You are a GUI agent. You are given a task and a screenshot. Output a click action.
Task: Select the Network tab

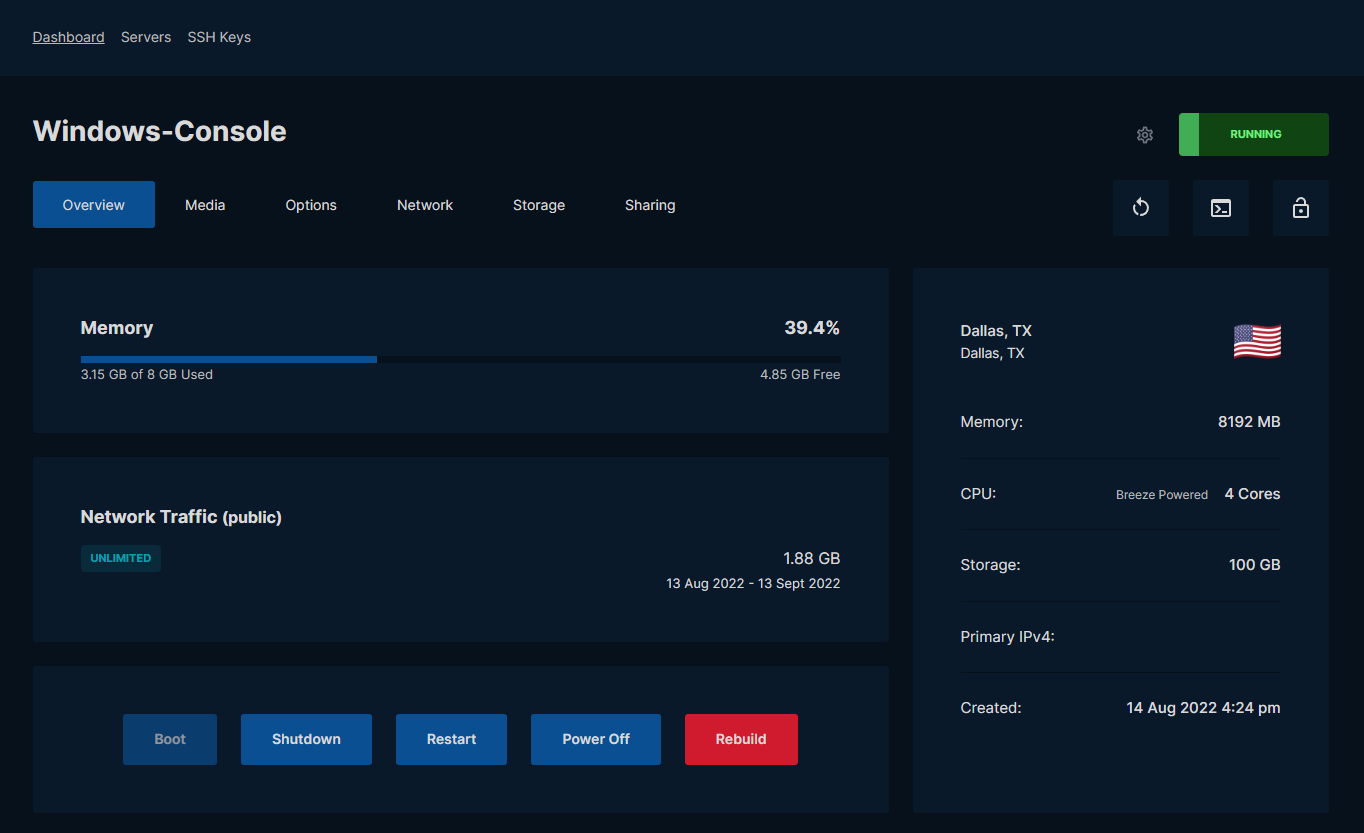[425, 205]
